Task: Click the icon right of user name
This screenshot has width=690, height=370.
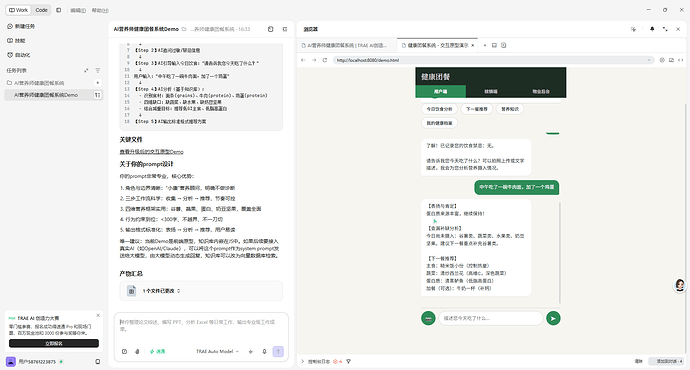Action: [x=98, y=362]
